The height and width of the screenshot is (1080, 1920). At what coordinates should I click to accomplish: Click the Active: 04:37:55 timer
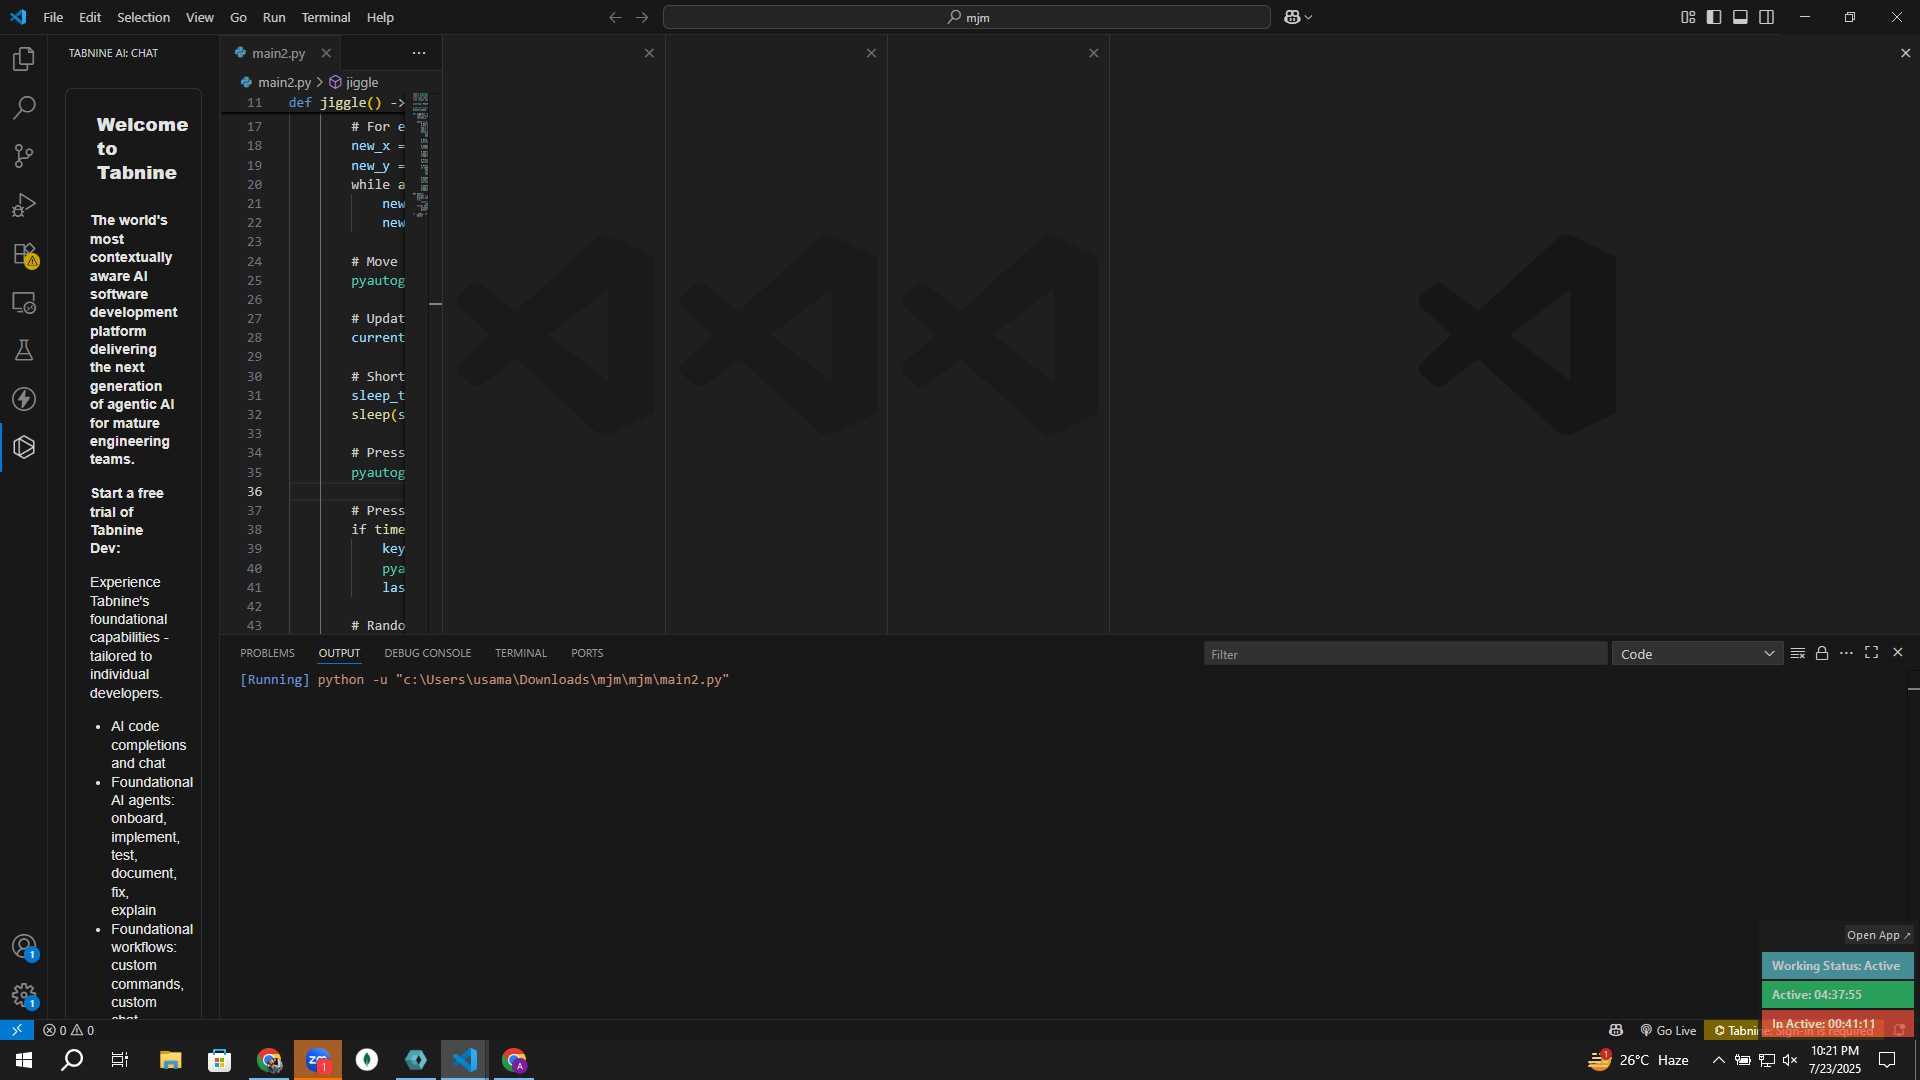pos(1837,995)
